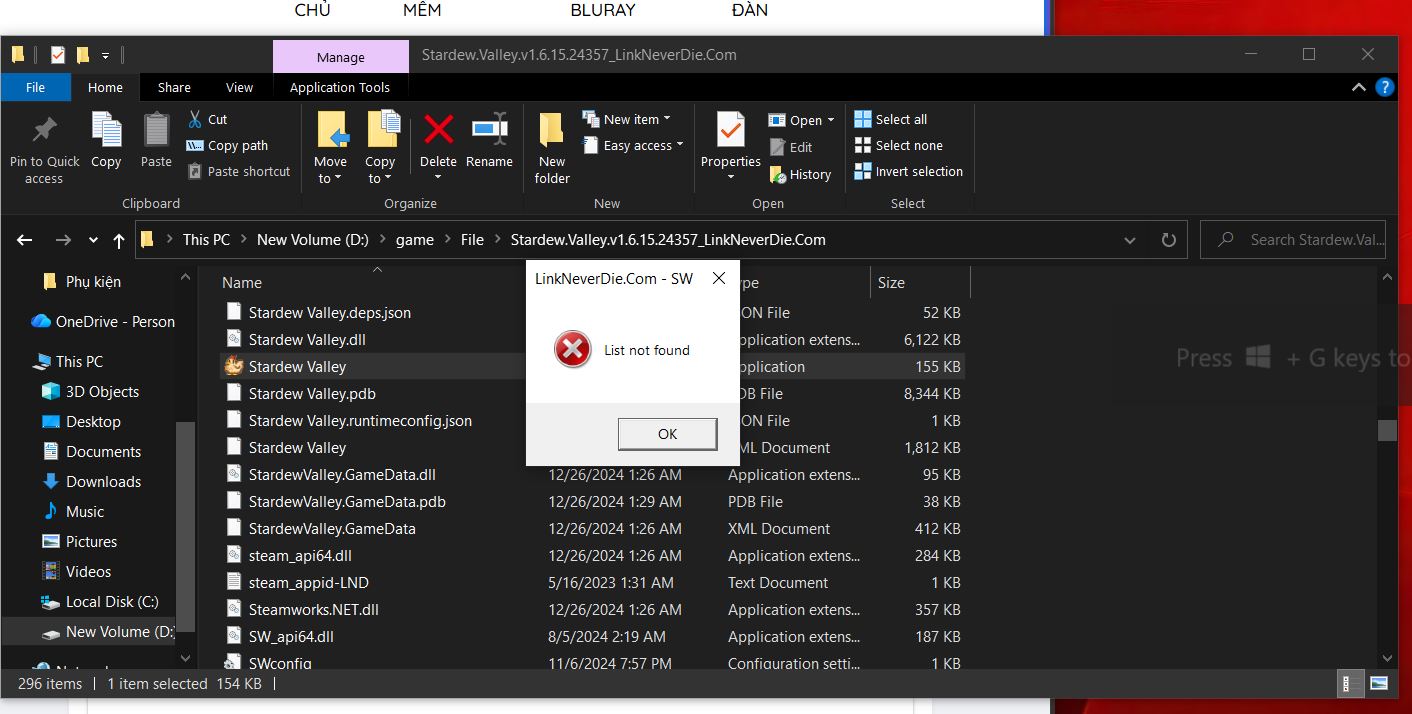Switch to the Share tab
1412x714 pixels.
(174, 87)
